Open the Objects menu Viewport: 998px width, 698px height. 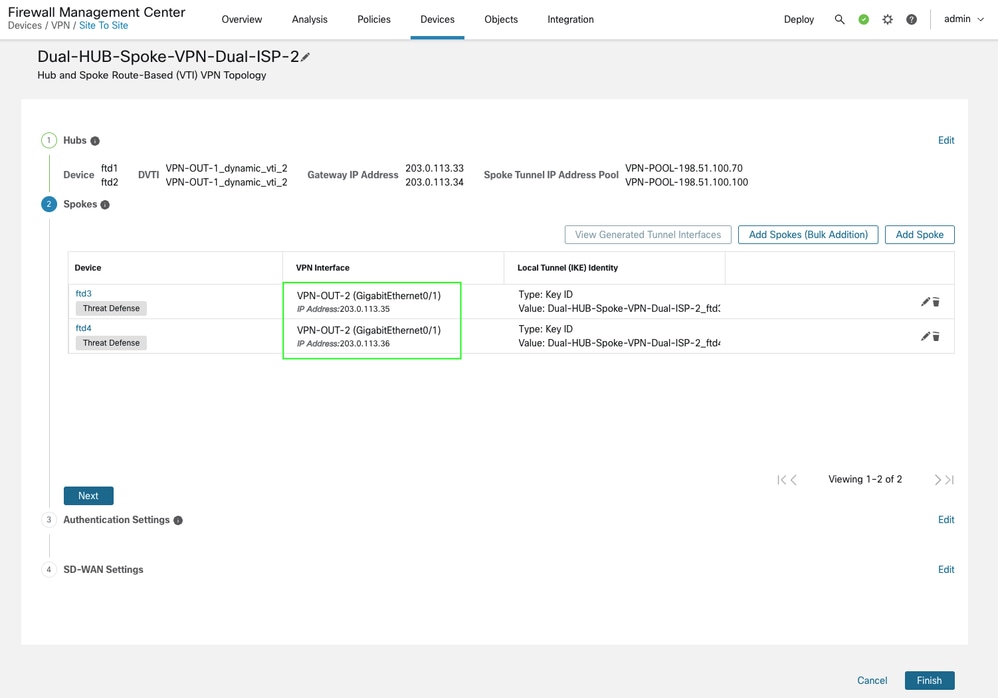point(501,20)
